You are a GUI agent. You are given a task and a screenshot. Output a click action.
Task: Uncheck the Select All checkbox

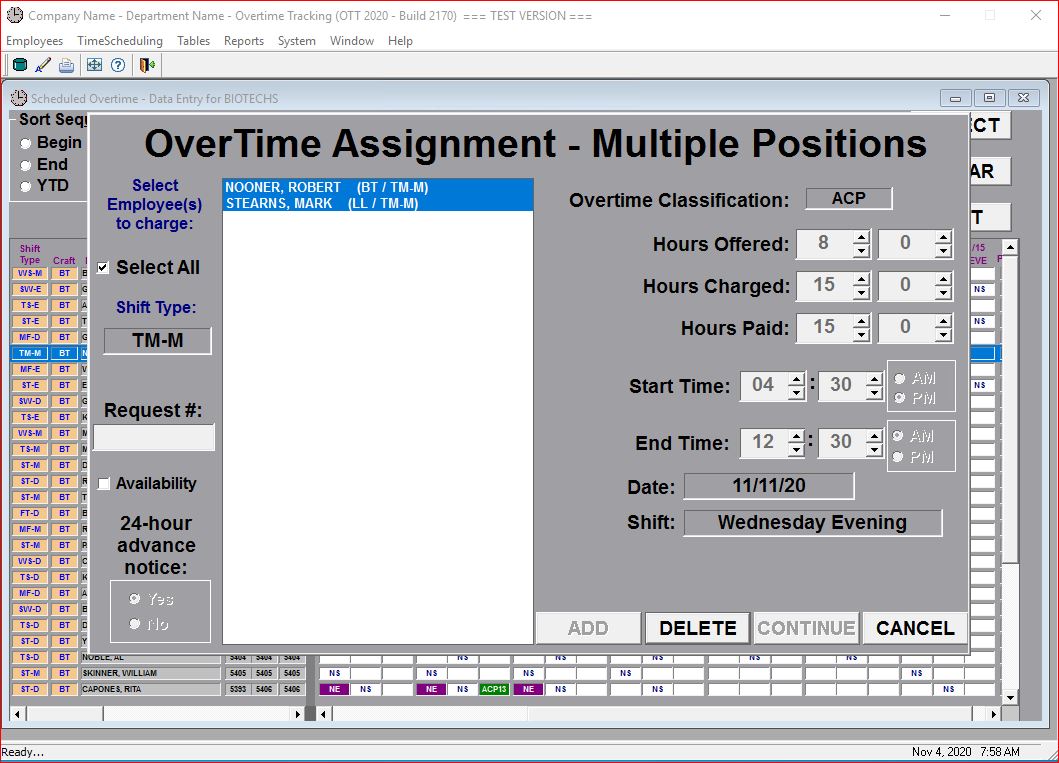point(103,268)
